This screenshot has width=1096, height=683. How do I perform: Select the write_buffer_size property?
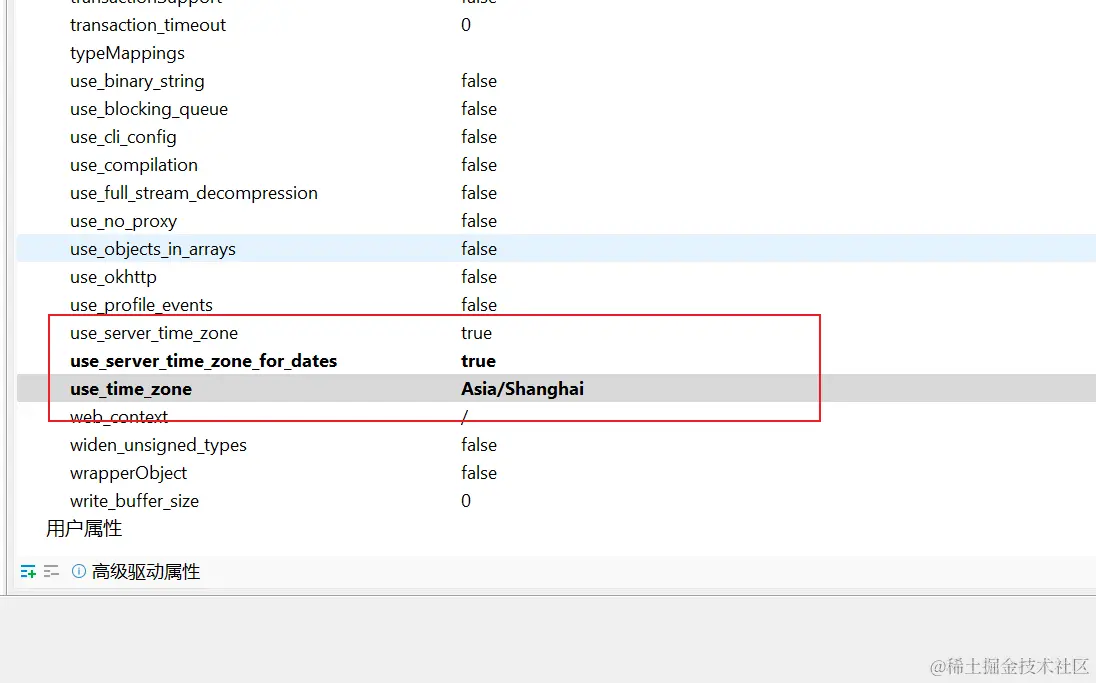tap(134, 501)
